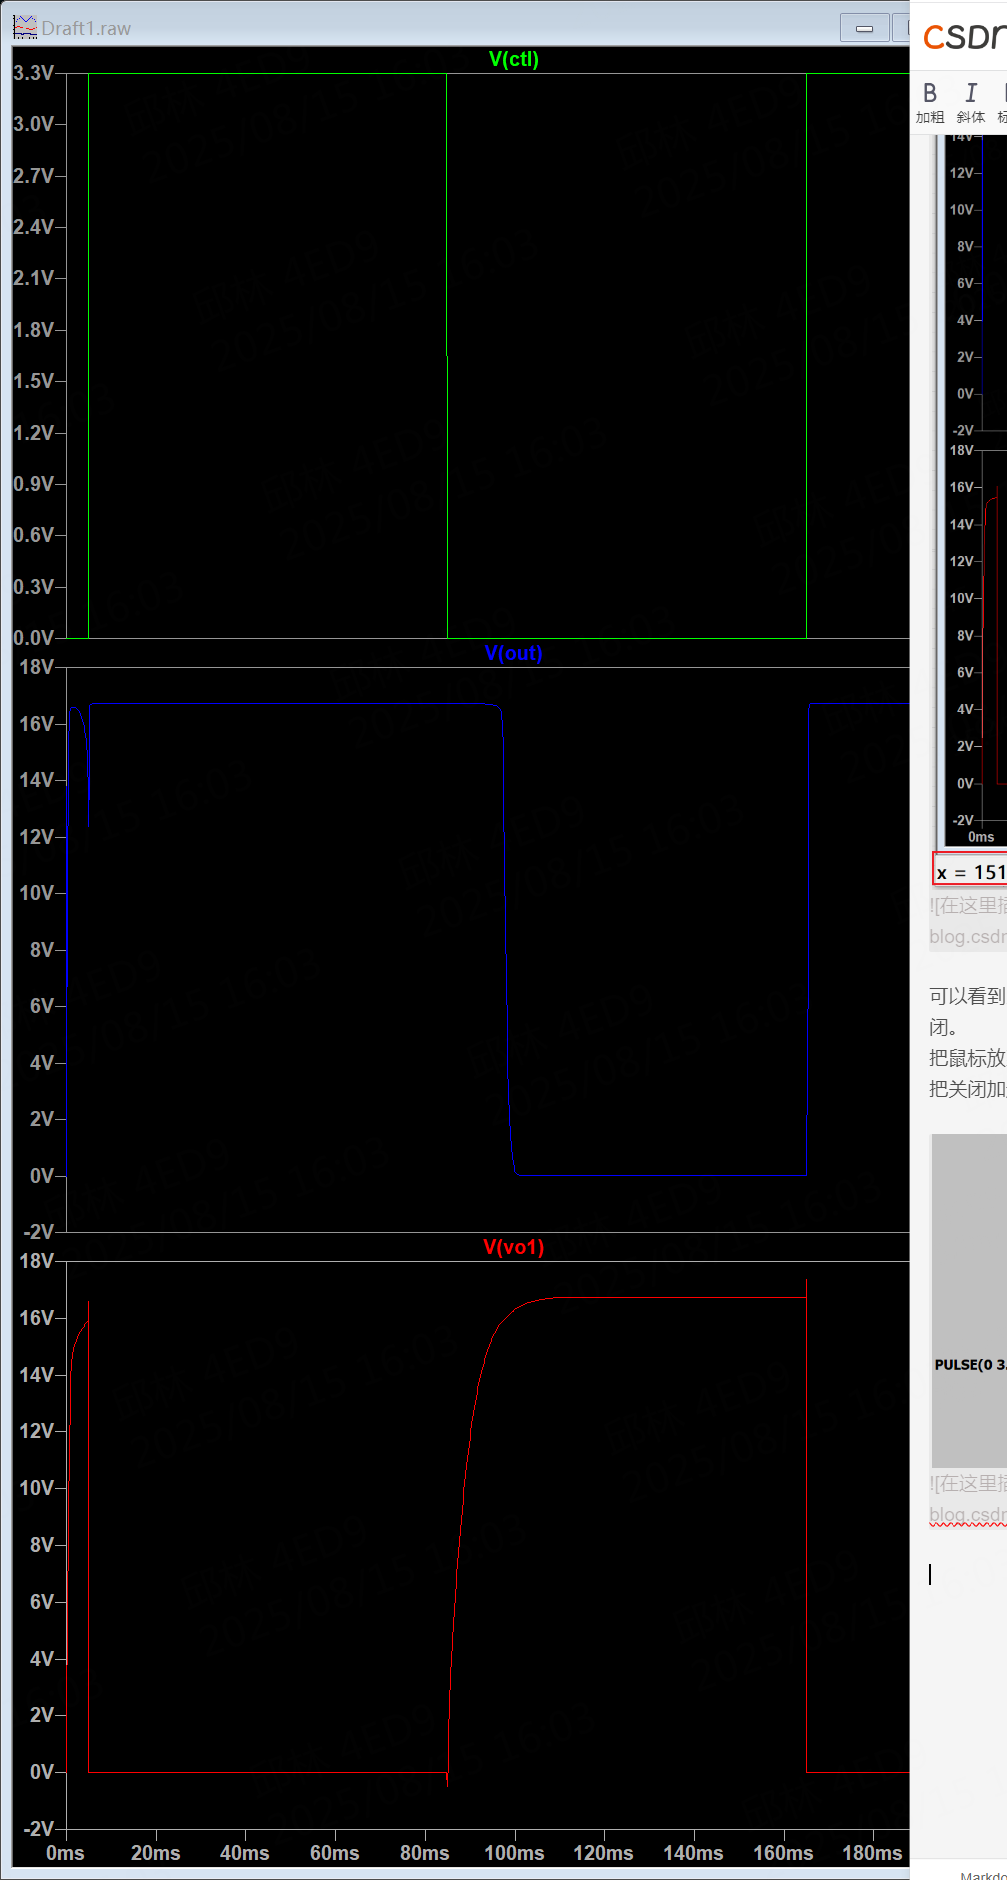Click the 0.0V label on V(ctl) axis
This screenshot has width=1007, height=1880.
(33, 638)
